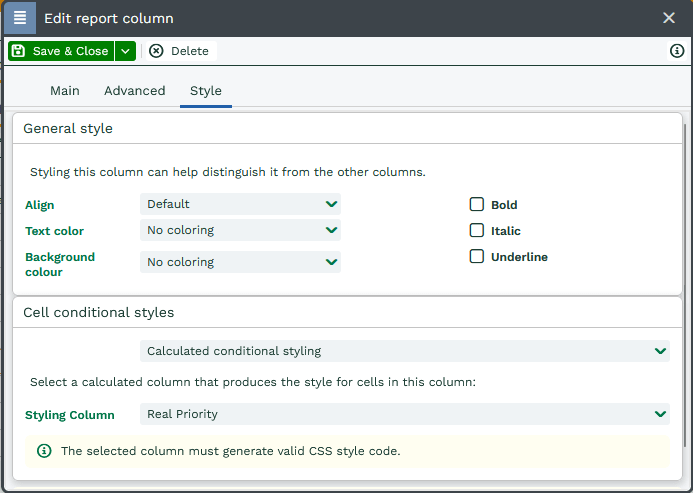
Task: Switch to the Advanced tab
Action: click(x=134, y=91)
